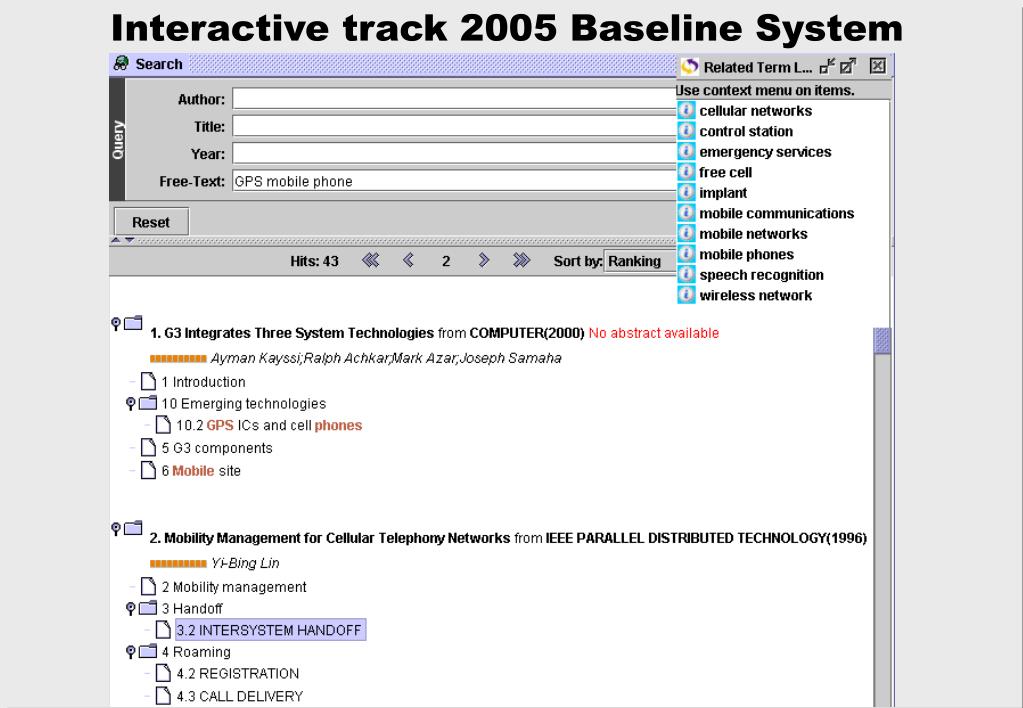Click relevance bar of Yi-Bing Lin result

[178, 563]
